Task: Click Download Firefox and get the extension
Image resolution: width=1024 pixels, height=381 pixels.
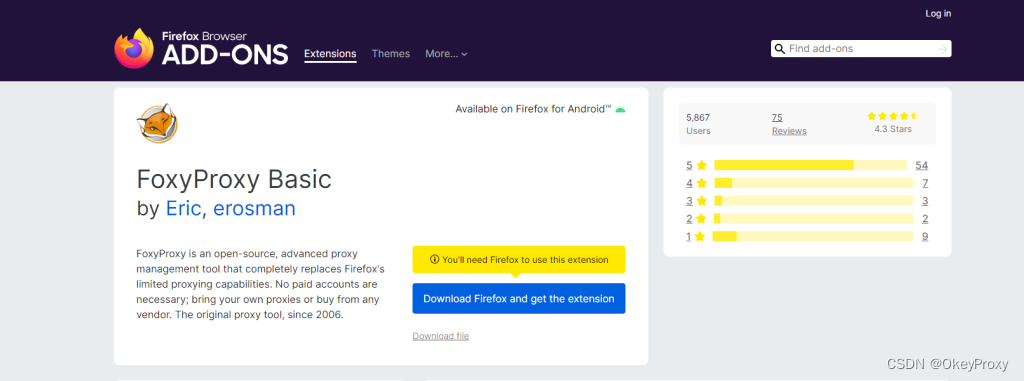Action: 519,299
